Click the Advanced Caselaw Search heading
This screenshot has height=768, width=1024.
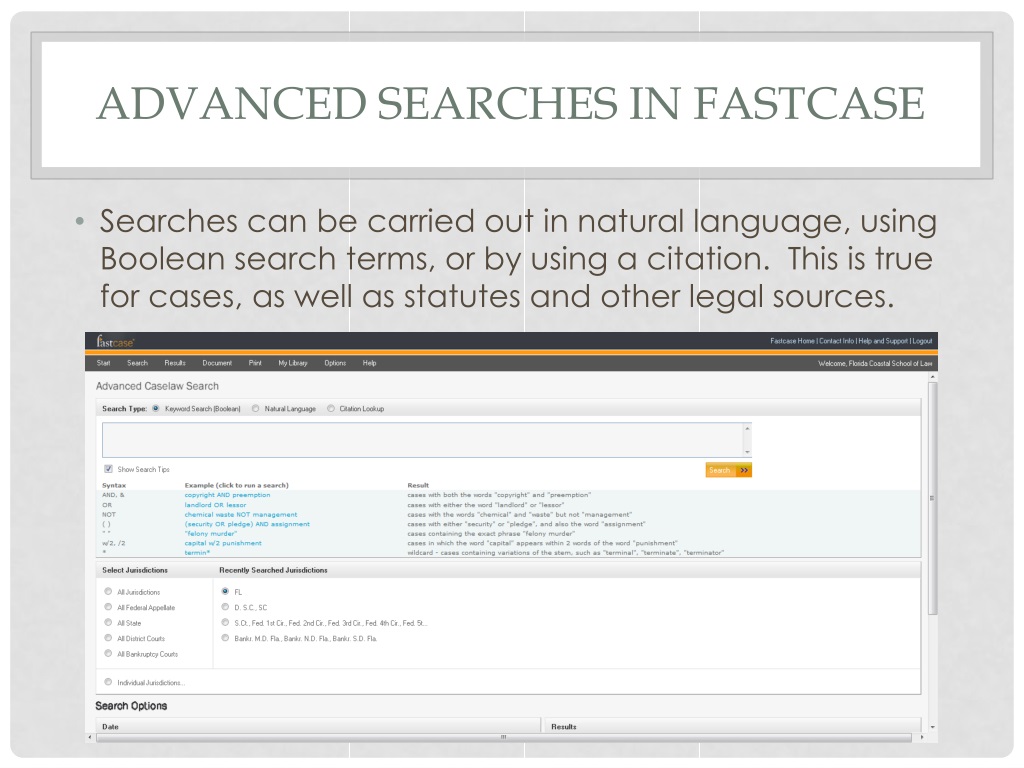click(x=157, y=386)
